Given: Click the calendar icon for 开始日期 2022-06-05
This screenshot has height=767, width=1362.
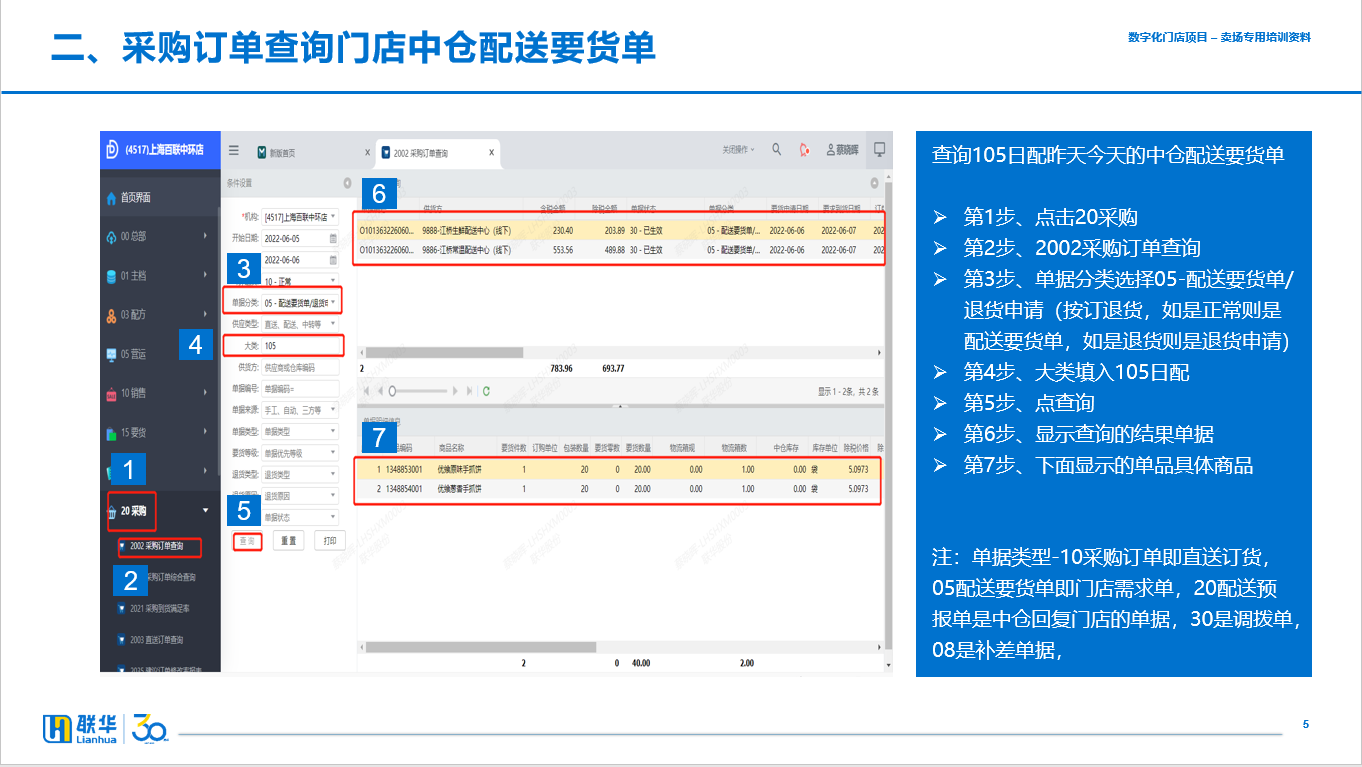Looking at the screenshot, I should click(x=333, y=239).
